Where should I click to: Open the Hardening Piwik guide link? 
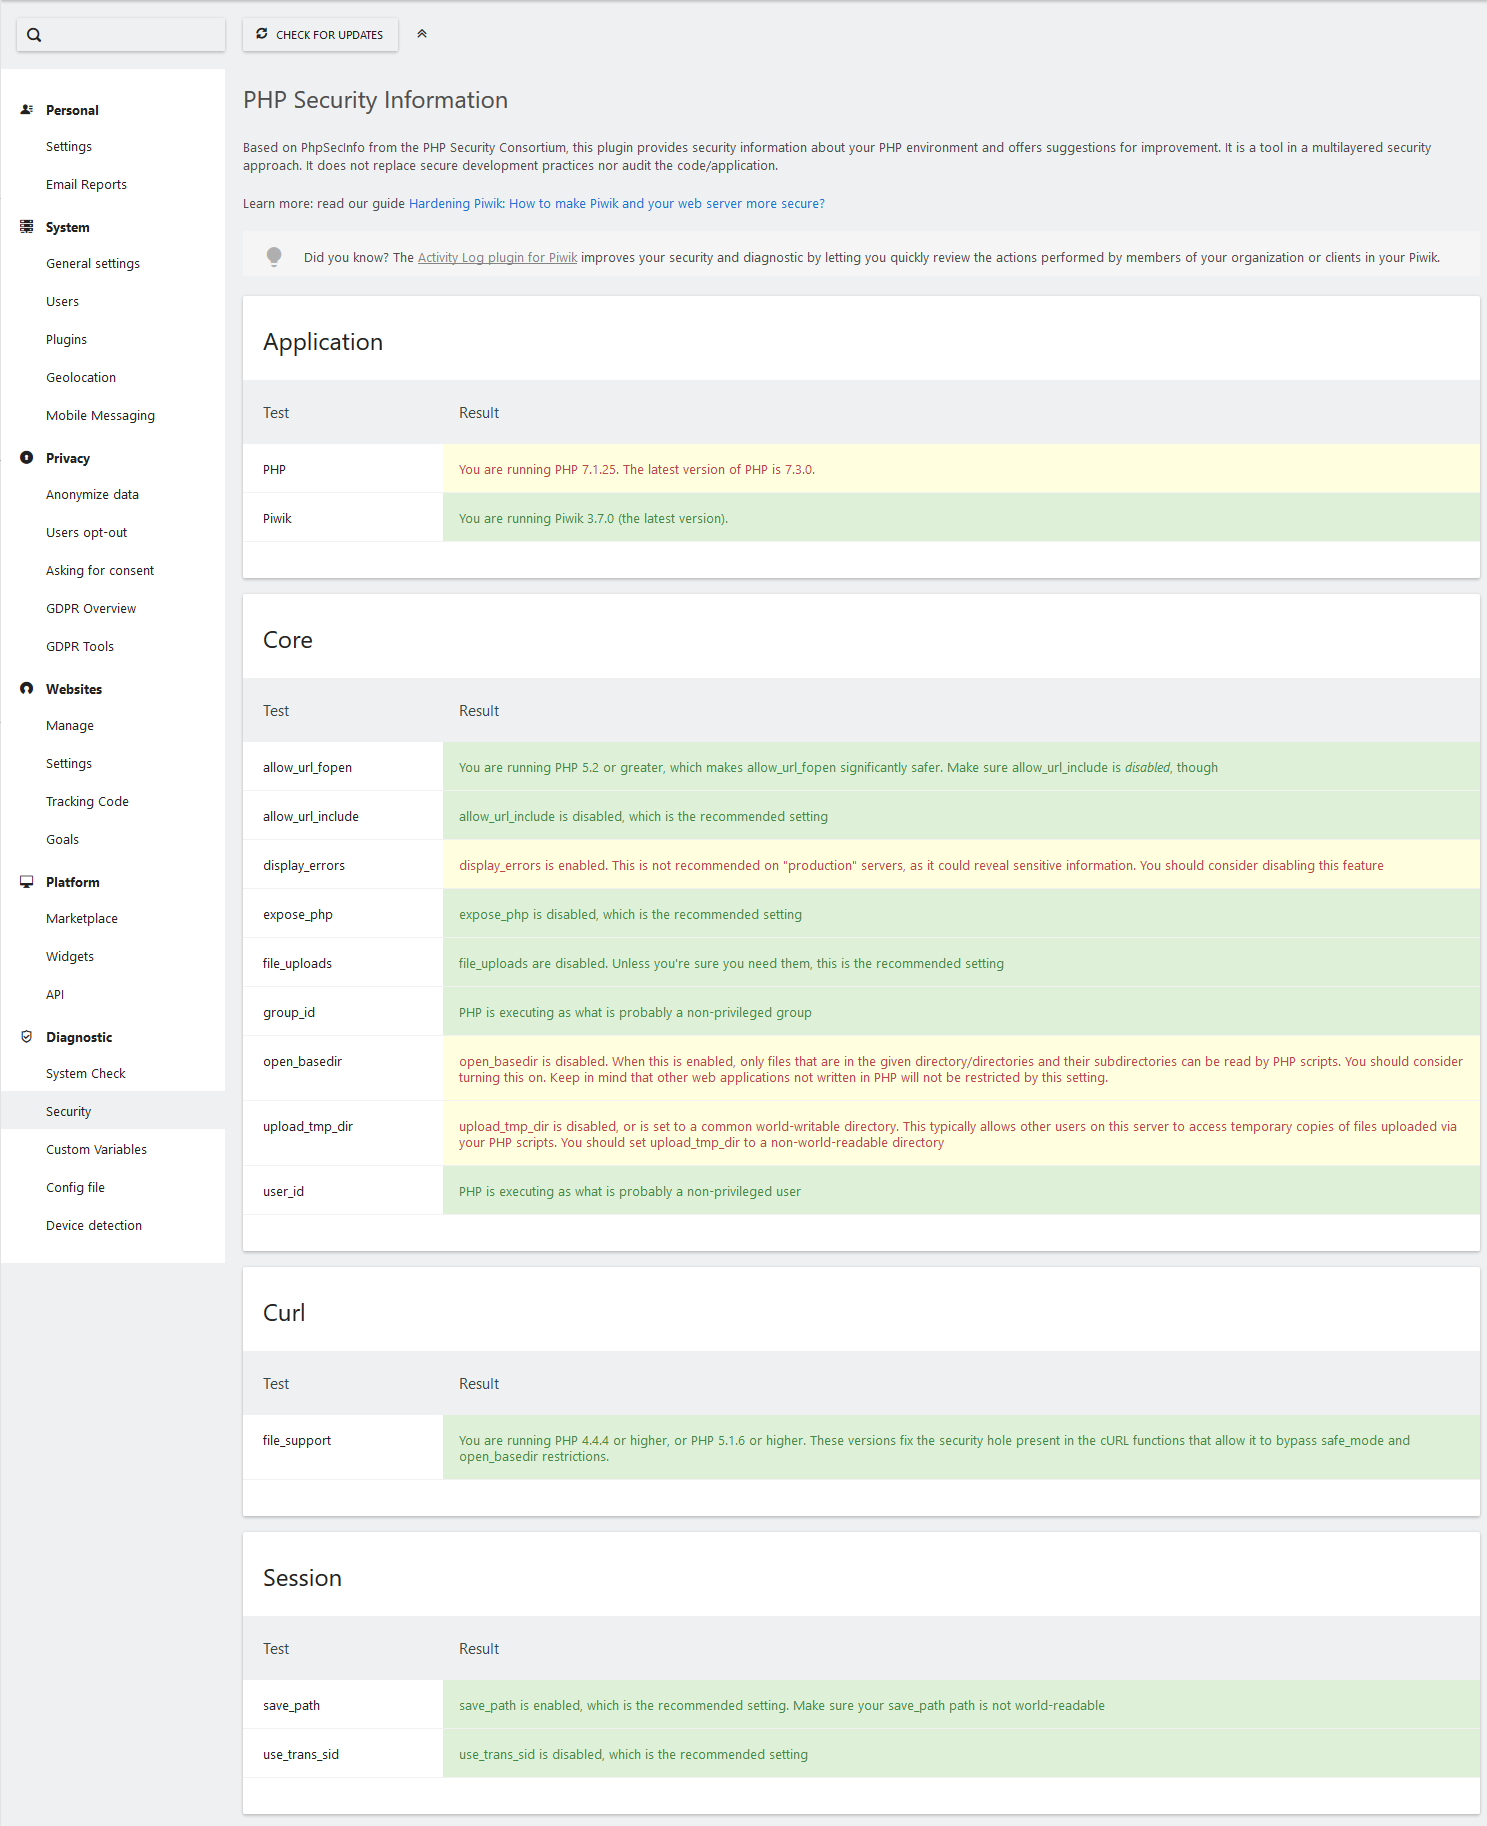click(x=616, y=204)
